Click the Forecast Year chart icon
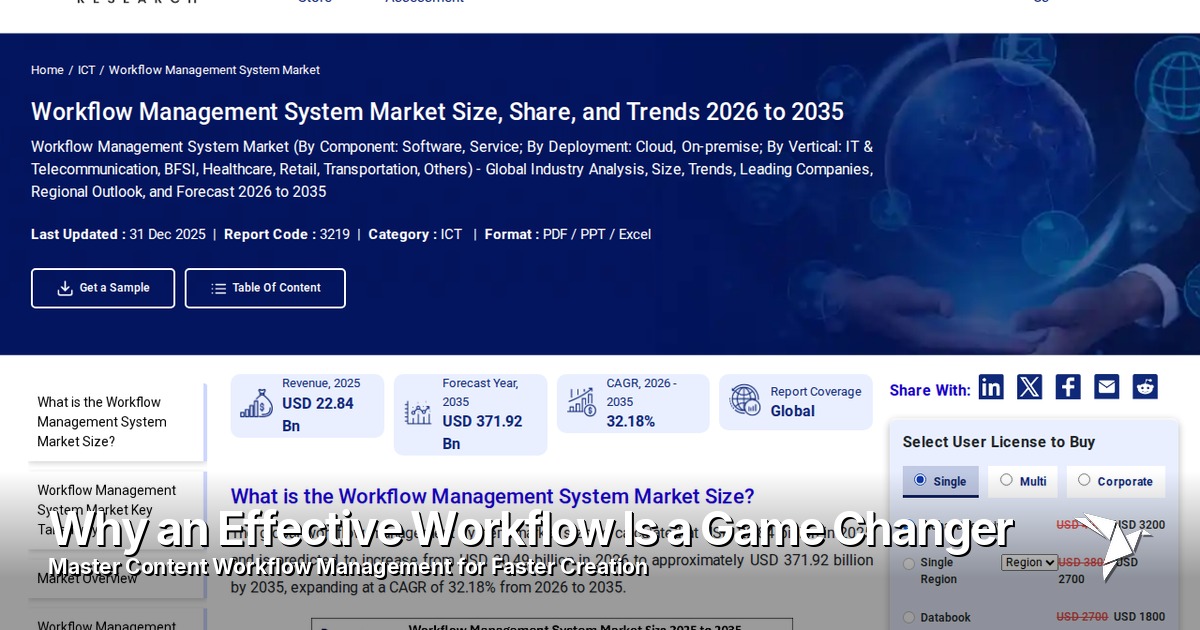This screenshot has width=1200, height=630. (418, 412)
